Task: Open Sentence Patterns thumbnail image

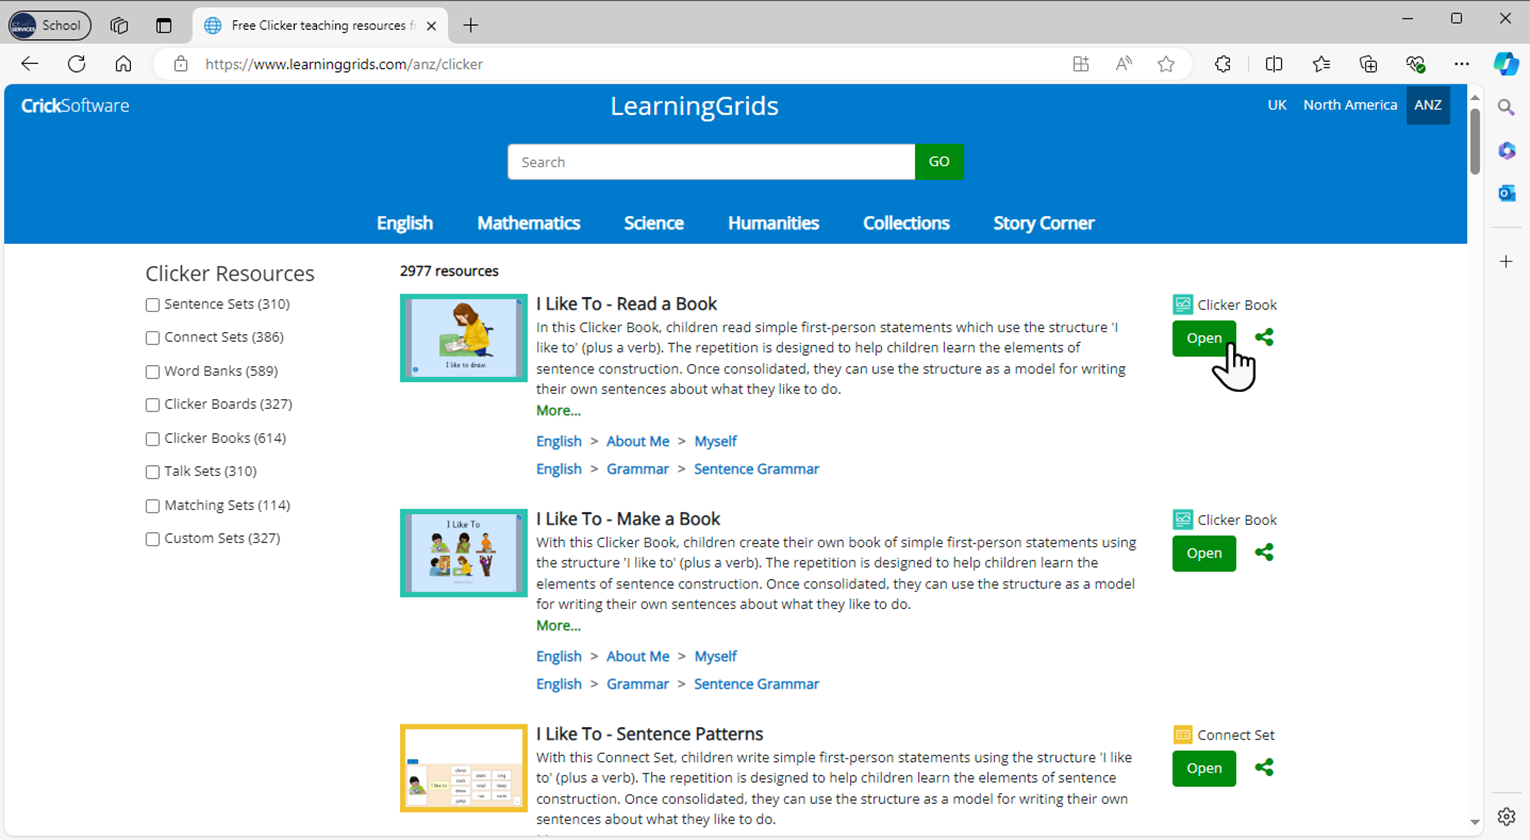Action: 464,768
